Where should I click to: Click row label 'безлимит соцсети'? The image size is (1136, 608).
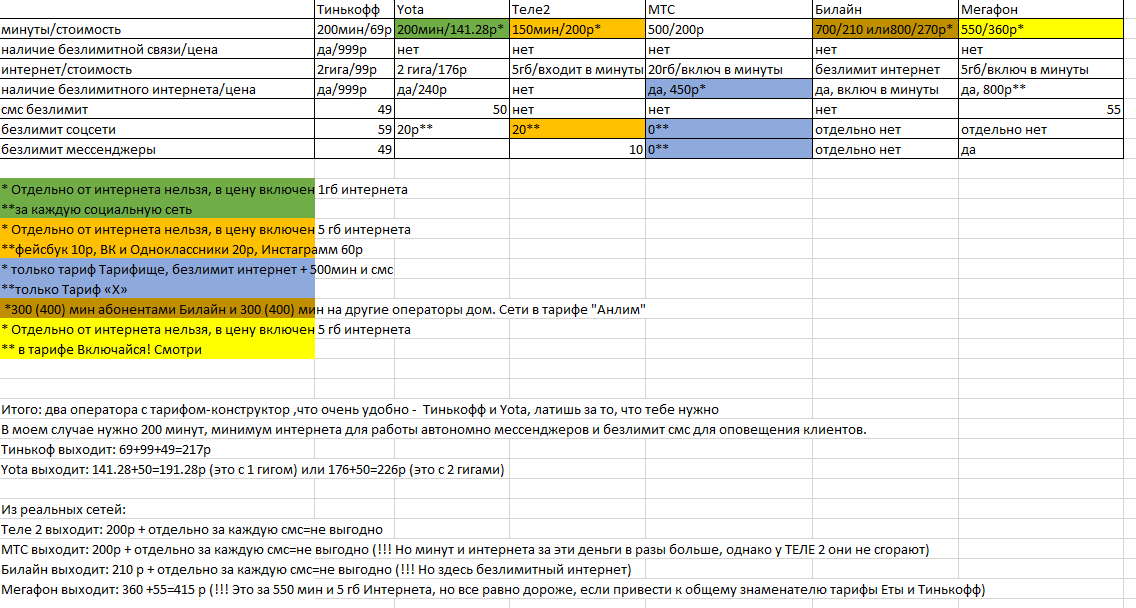click(x=157, y=129)
